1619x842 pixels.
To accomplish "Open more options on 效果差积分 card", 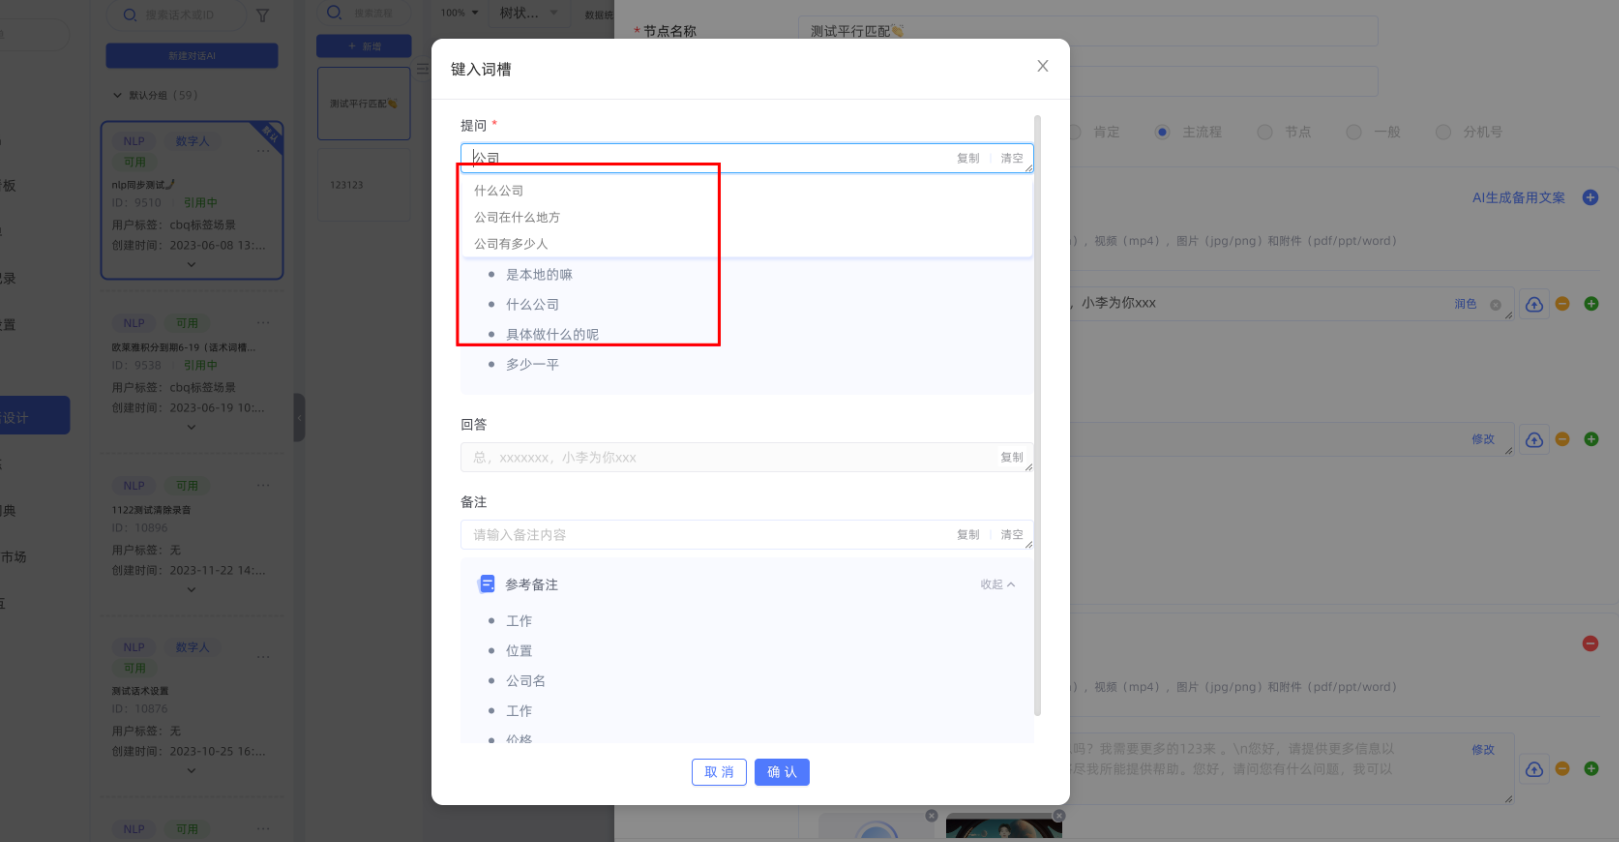I will tap(263, 323).
